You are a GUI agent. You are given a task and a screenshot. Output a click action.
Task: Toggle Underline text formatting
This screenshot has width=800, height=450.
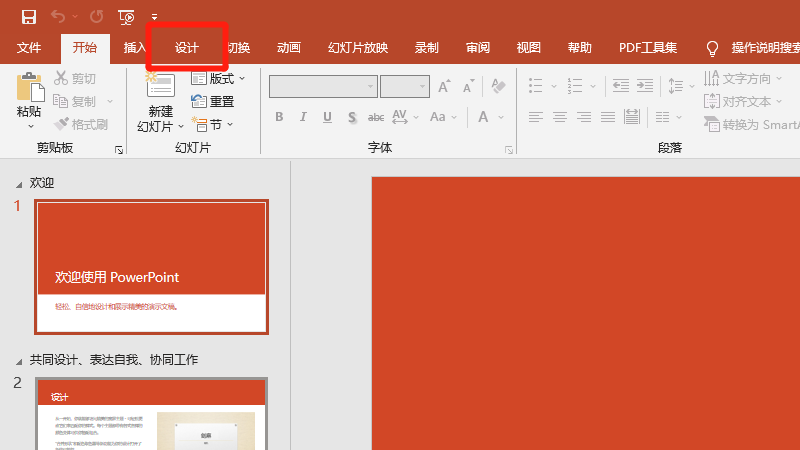click(x=327, y=118)
